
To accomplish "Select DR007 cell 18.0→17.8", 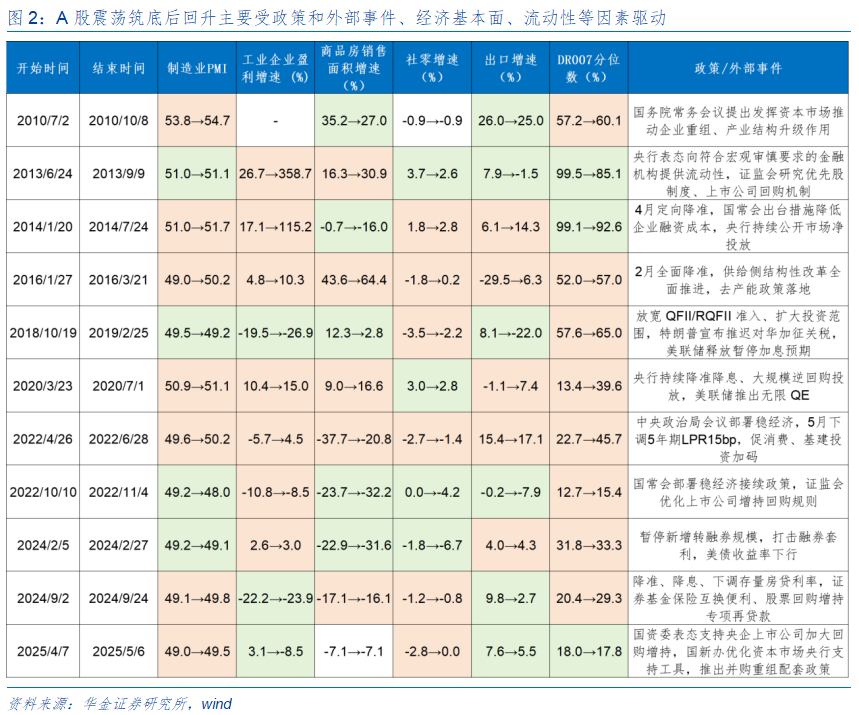I will pyautogui.click(x=589, y=652).
